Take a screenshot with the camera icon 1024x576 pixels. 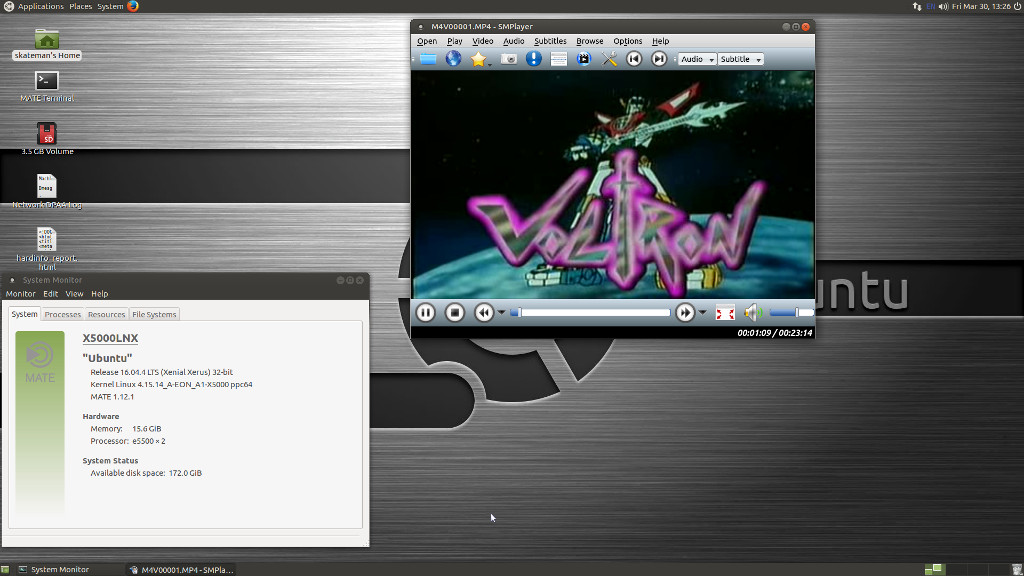[509, 59]
